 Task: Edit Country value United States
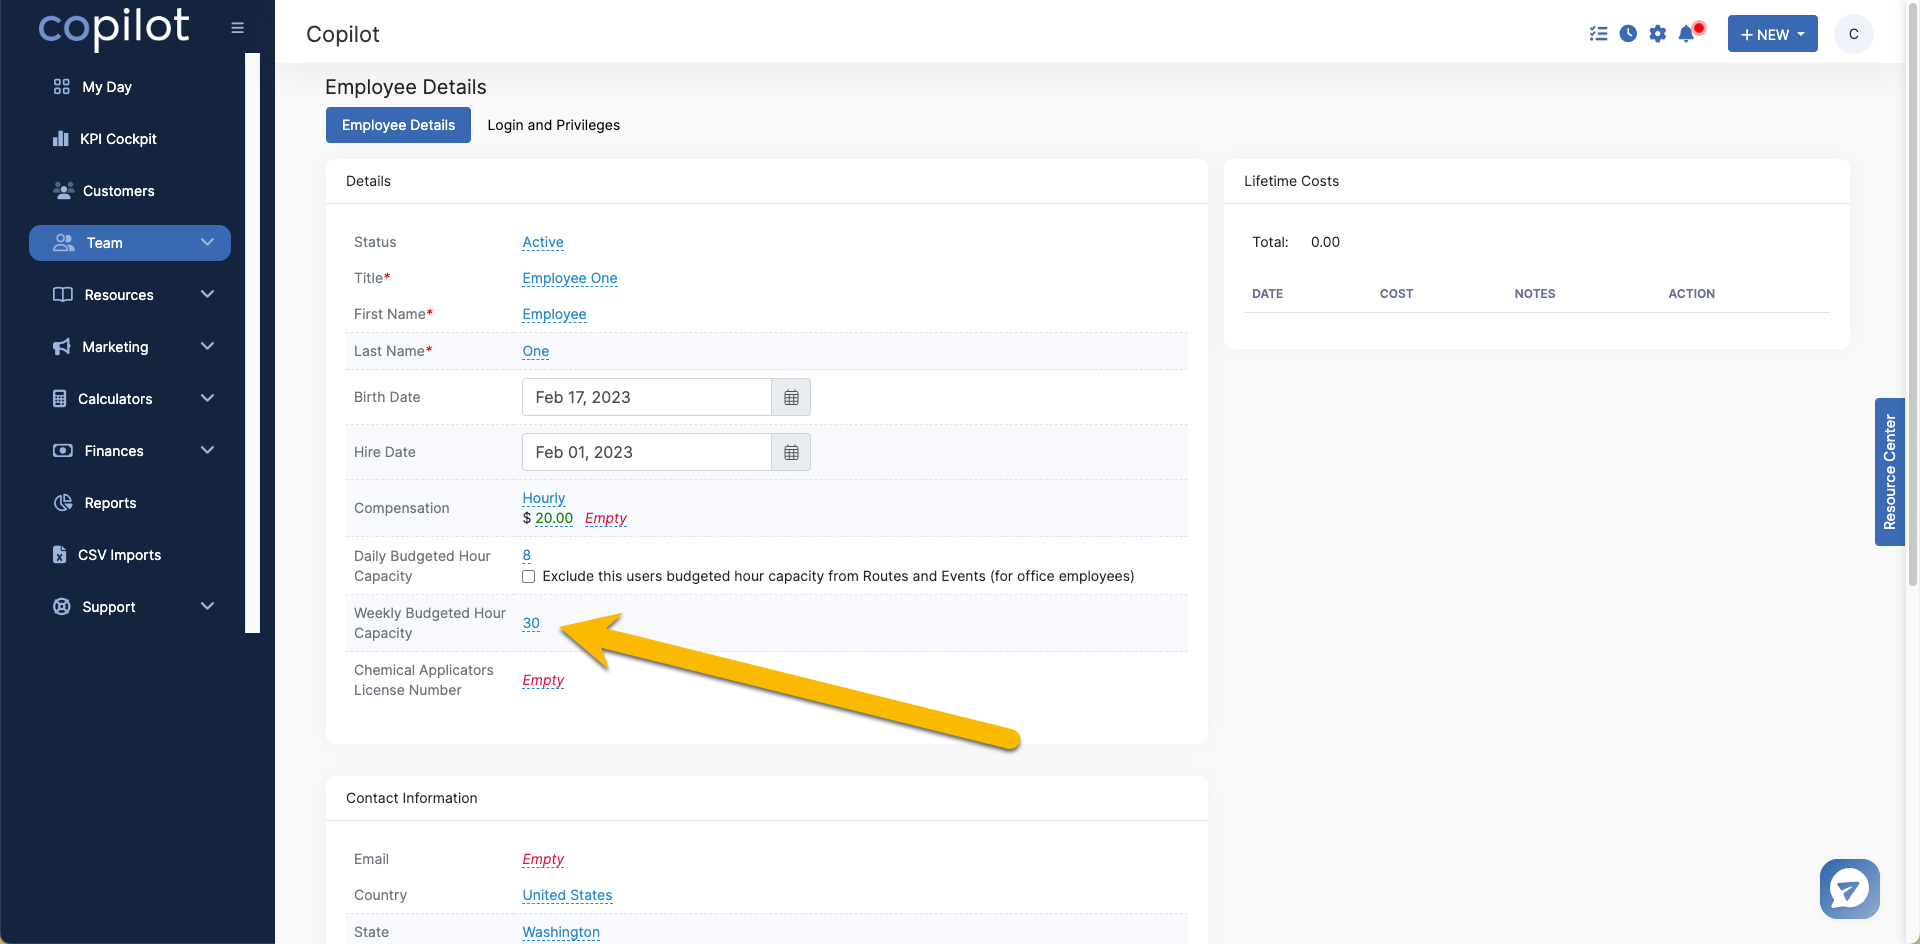pos(567,895)
